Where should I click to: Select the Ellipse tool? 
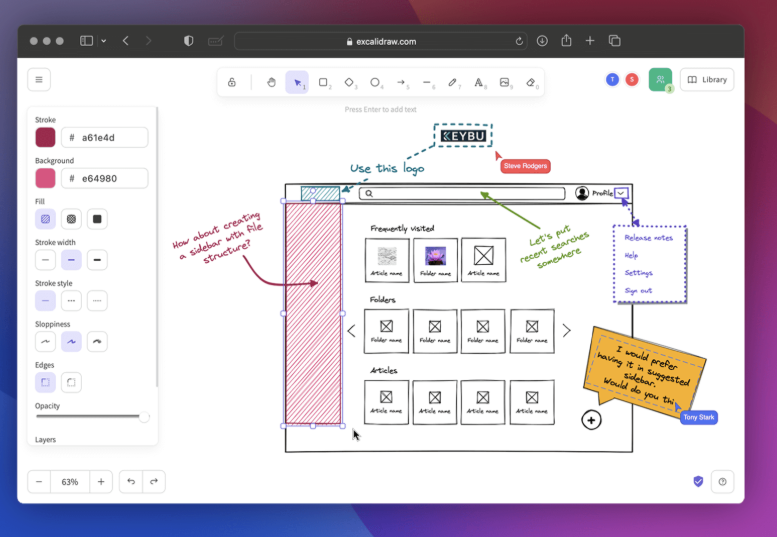[x=375, y=82]
